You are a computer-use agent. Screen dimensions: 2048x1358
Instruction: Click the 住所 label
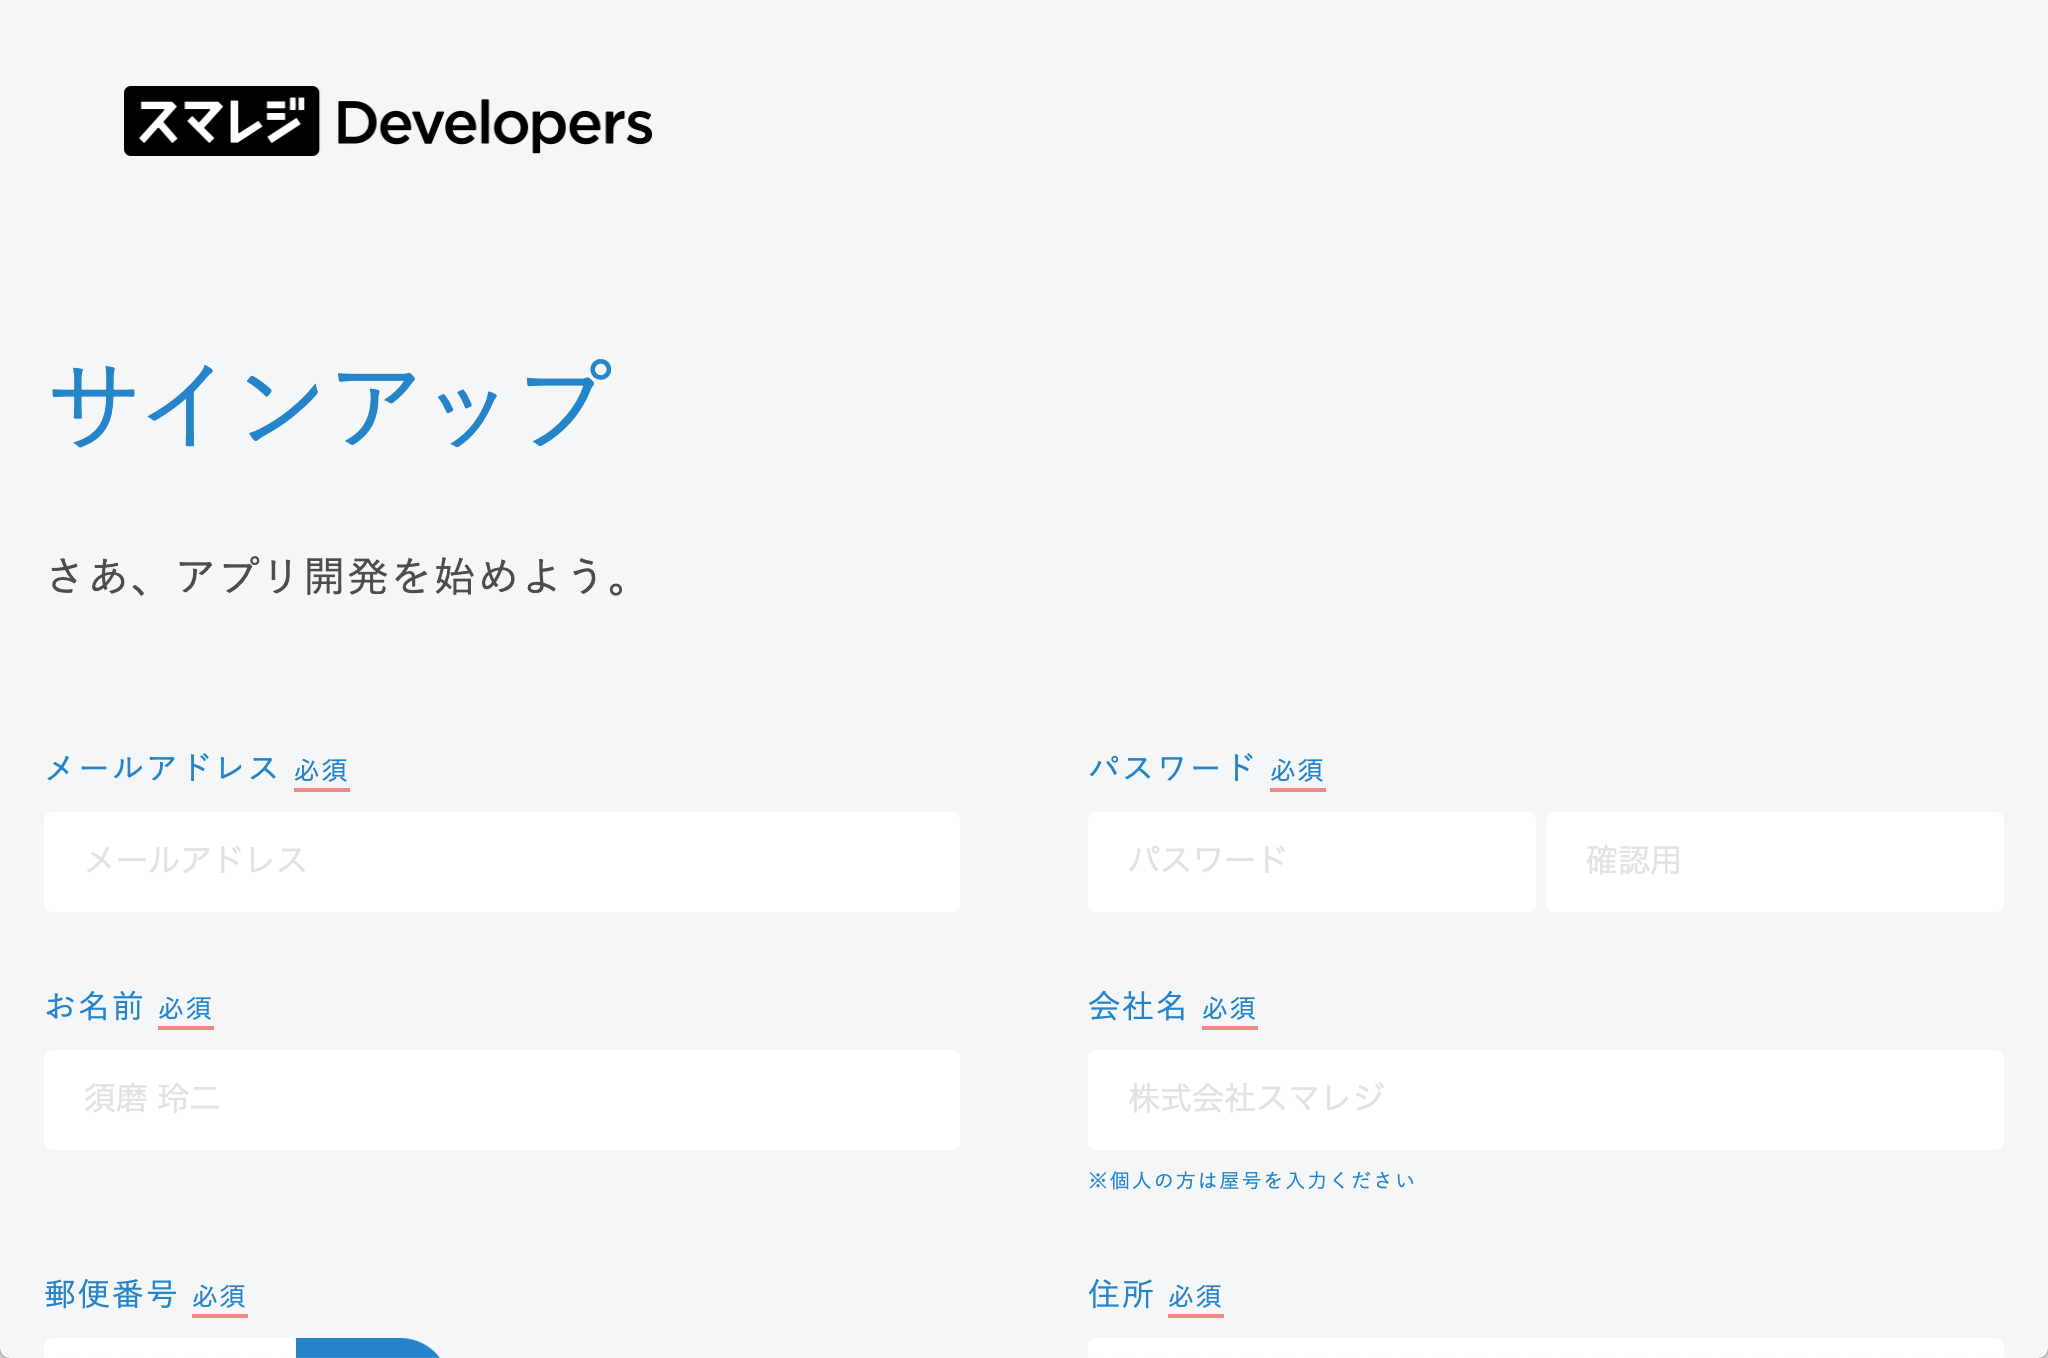[x=1121, y=1294]
